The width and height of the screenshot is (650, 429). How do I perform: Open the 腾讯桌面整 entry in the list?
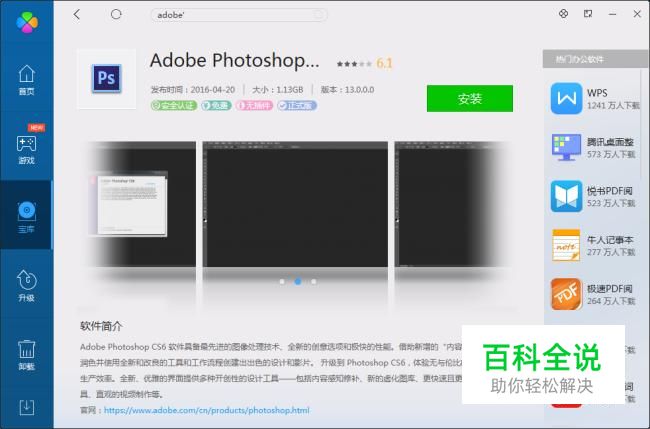(595, 148)
